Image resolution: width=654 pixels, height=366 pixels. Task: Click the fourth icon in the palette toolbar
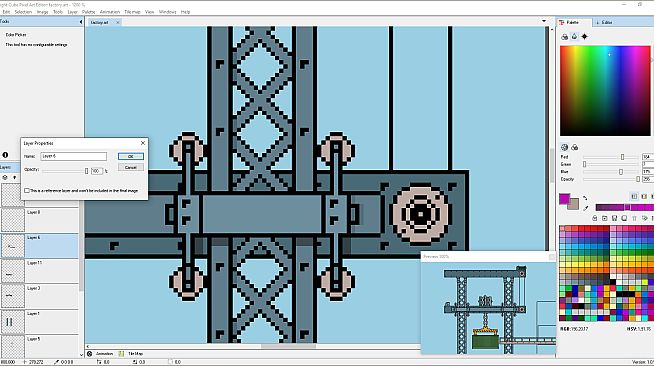624,218
